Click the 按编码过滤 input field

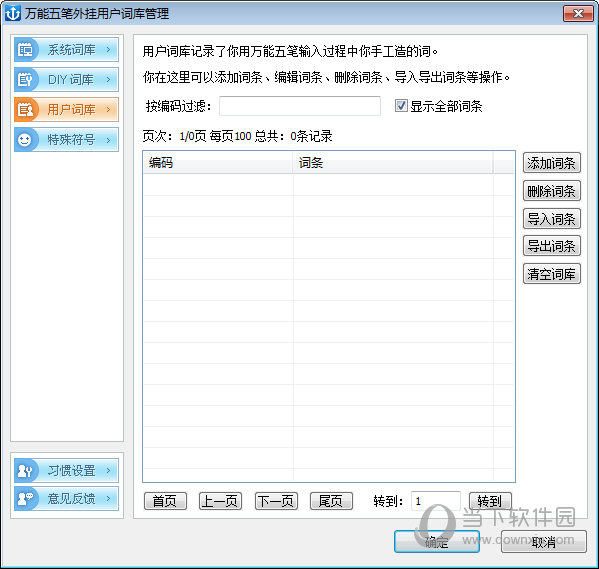[300, 106]
